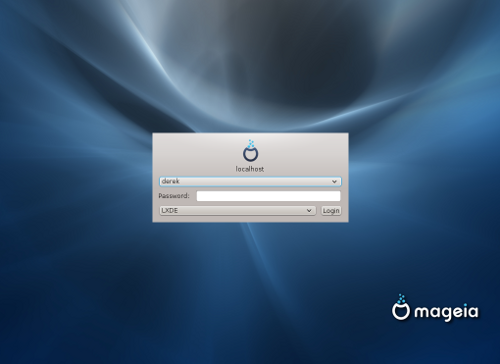The height and width of the screenshot is (364, 500).
Task: Click the Password: label
Action: click(x=174, y=196)
